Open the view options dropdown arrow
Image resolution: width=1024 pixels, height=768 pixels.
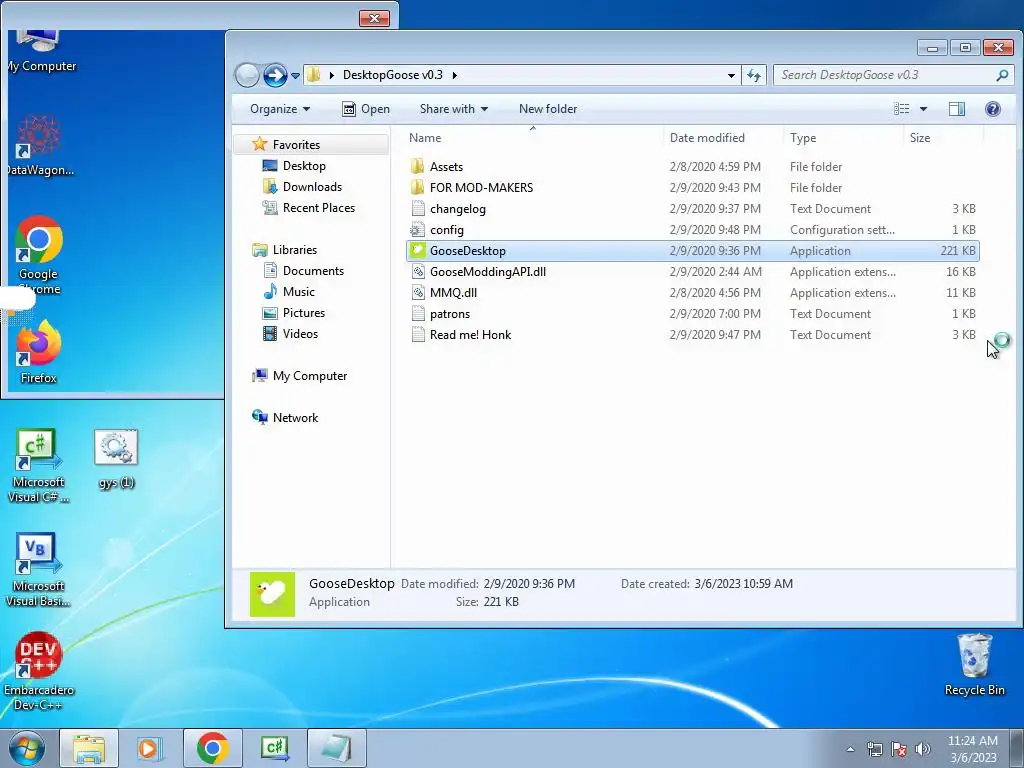[923, 109]
